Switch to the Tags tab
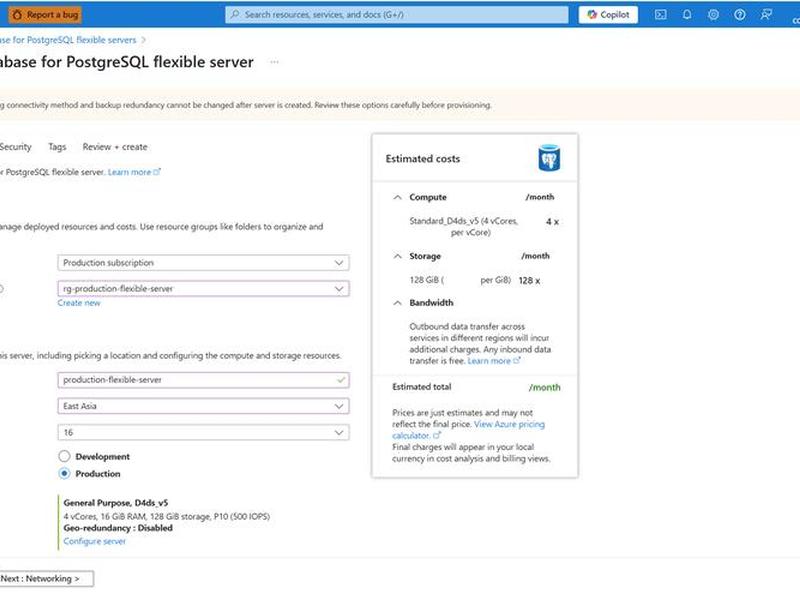800x600 pixels. tap(57, 147)
